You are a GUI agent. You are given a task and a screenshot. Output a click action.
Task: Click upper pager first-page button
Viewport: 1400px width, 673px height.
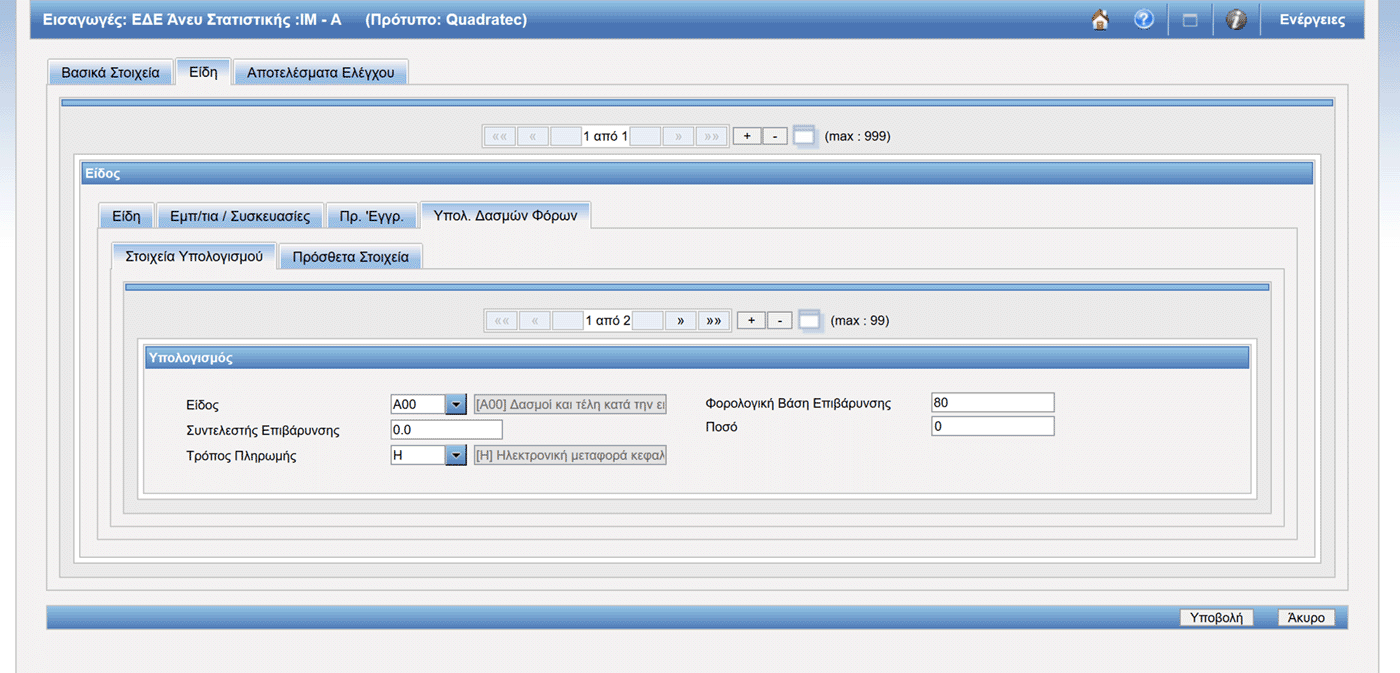(x=500, y=136)
